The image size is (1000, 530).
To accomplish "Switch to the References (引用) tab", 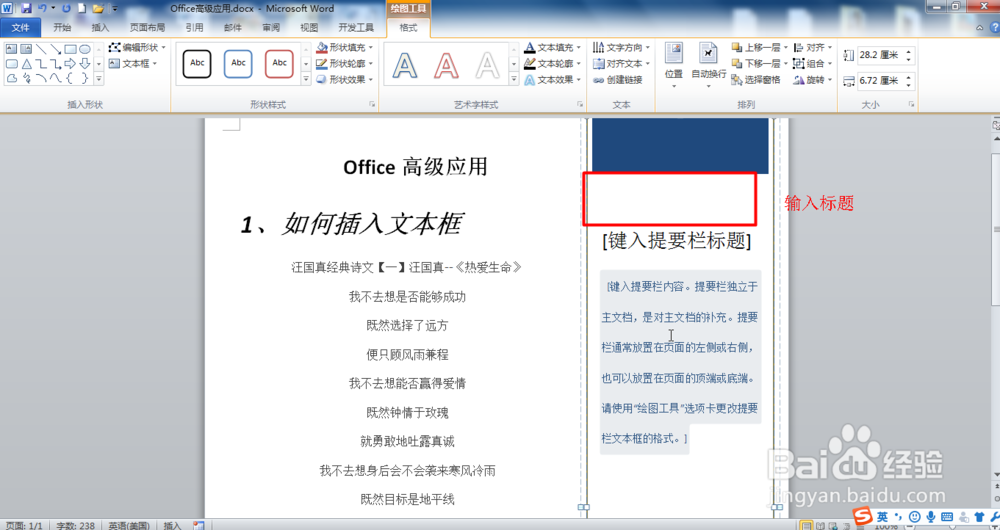I will point(195,27).
